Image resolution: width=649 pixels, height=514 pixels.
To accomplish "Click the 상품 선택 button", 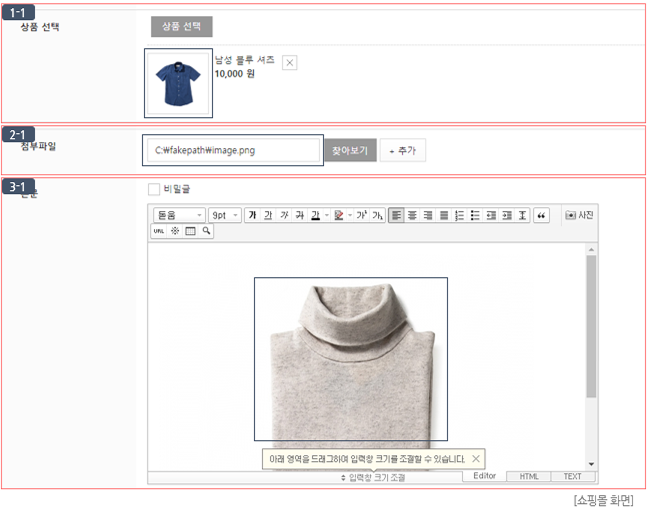I will (x=181, y=27).
